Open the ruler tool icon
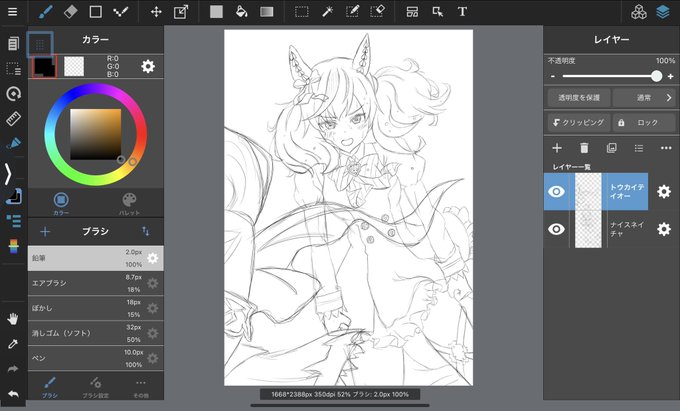The width and height of the screenshot is (680, 411). click(x=13, y=118)
